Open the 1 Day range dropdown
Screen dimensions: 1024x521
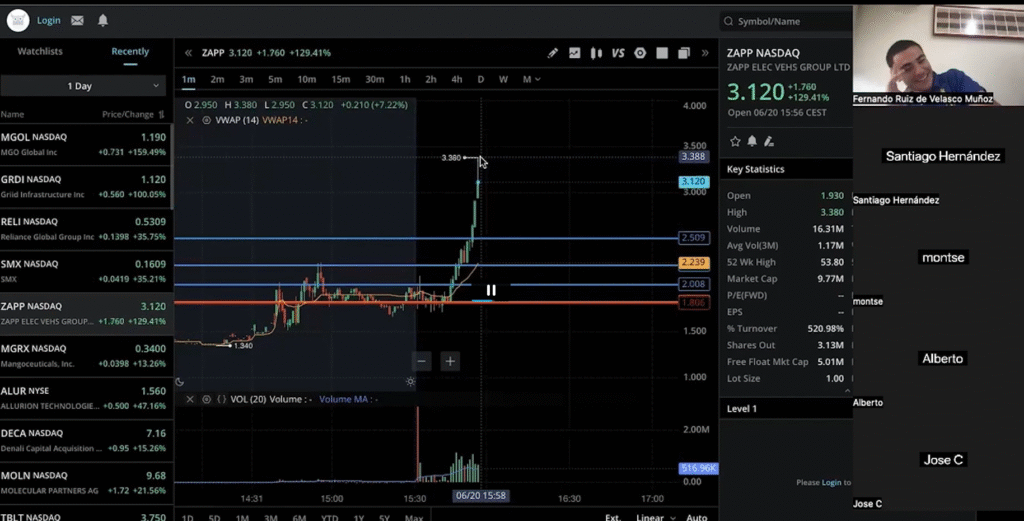tap(84, 86)
